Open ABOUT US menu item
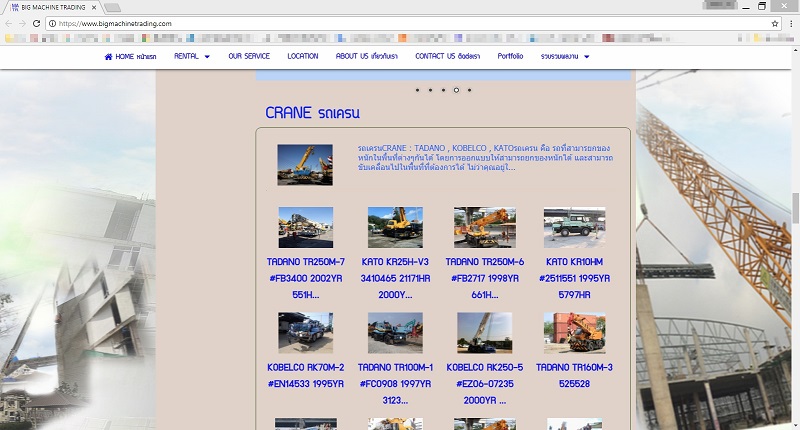The image size is (800, 430). [x=366, y=56]
